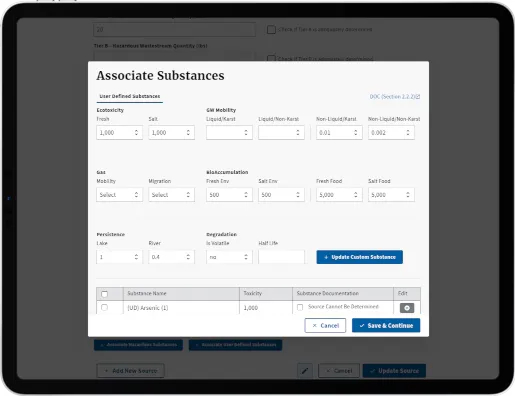Image resolution: width=515 pixels, height=396 pixels.
Task: Click Update Custom Substance button
Action: (359, 257)
